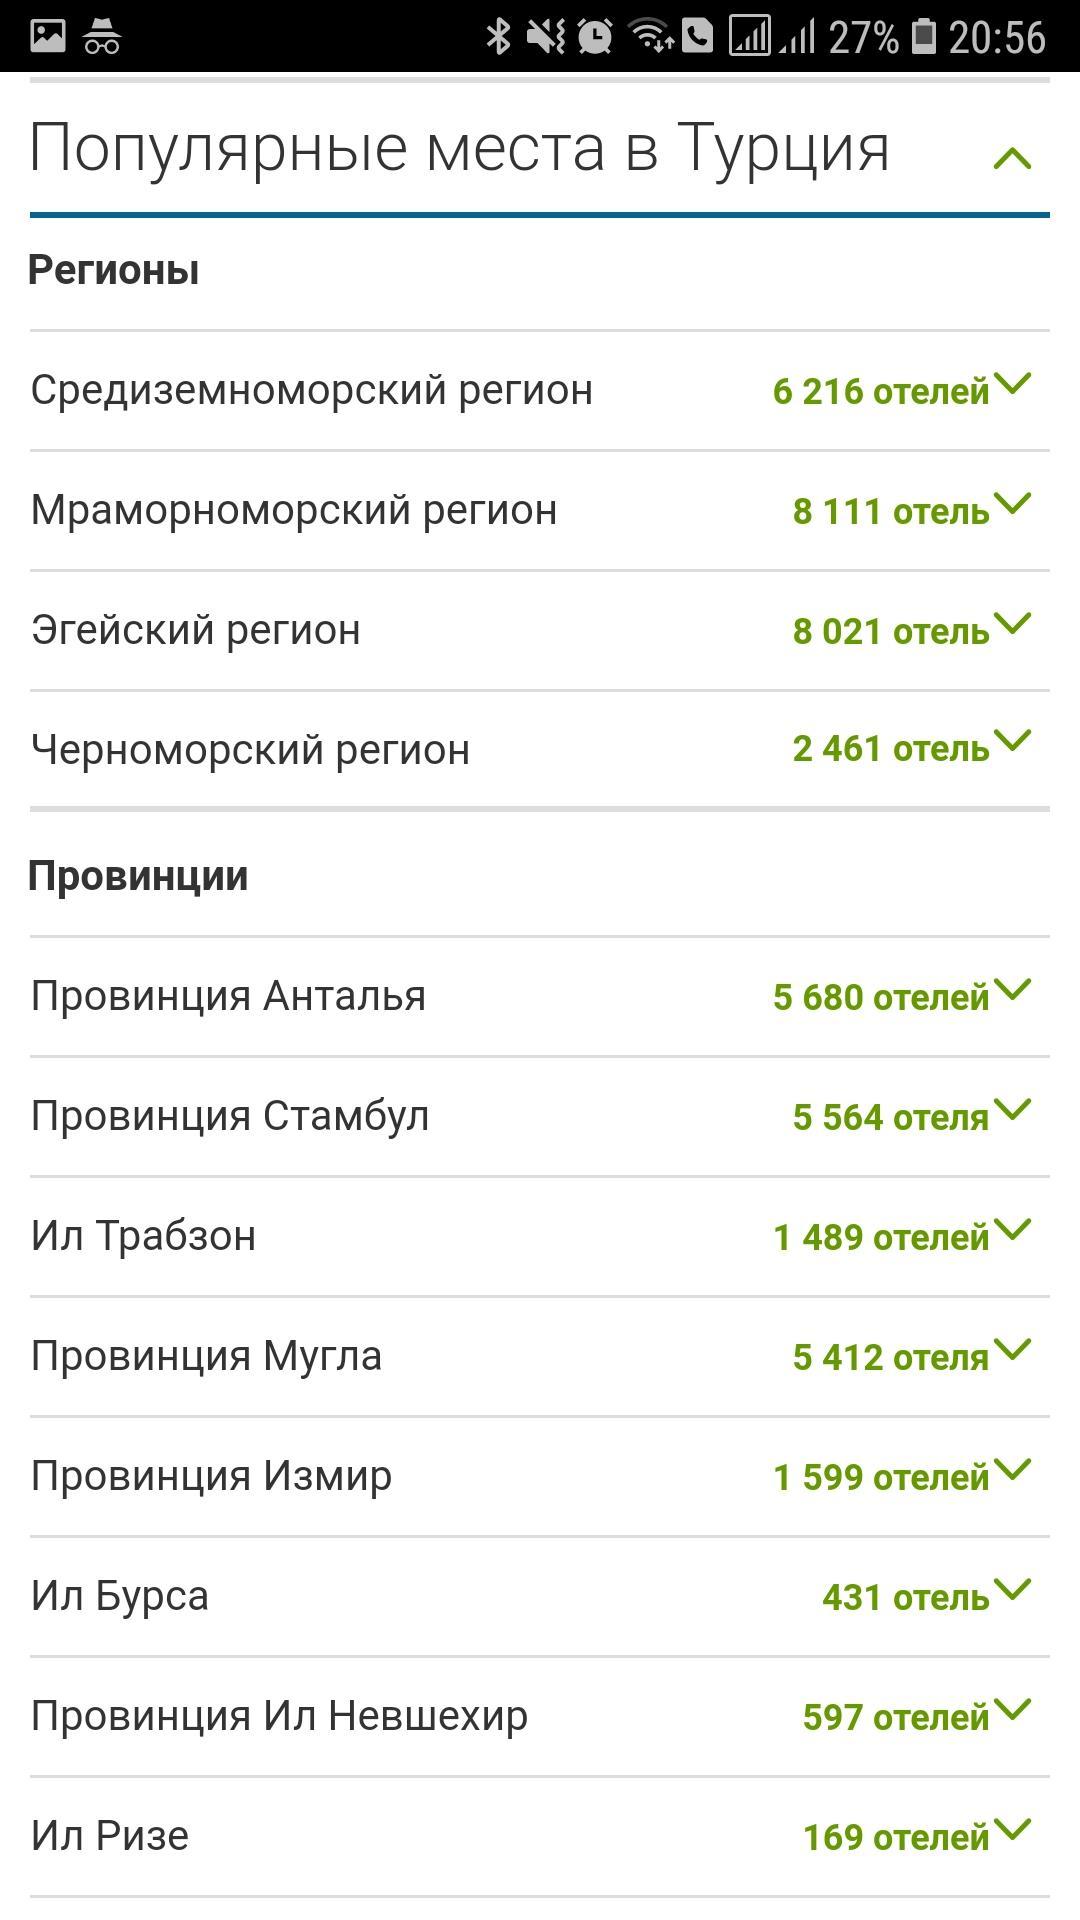Tap the gallery image notification icon
1080x1920 pixels.
point(47,36)
